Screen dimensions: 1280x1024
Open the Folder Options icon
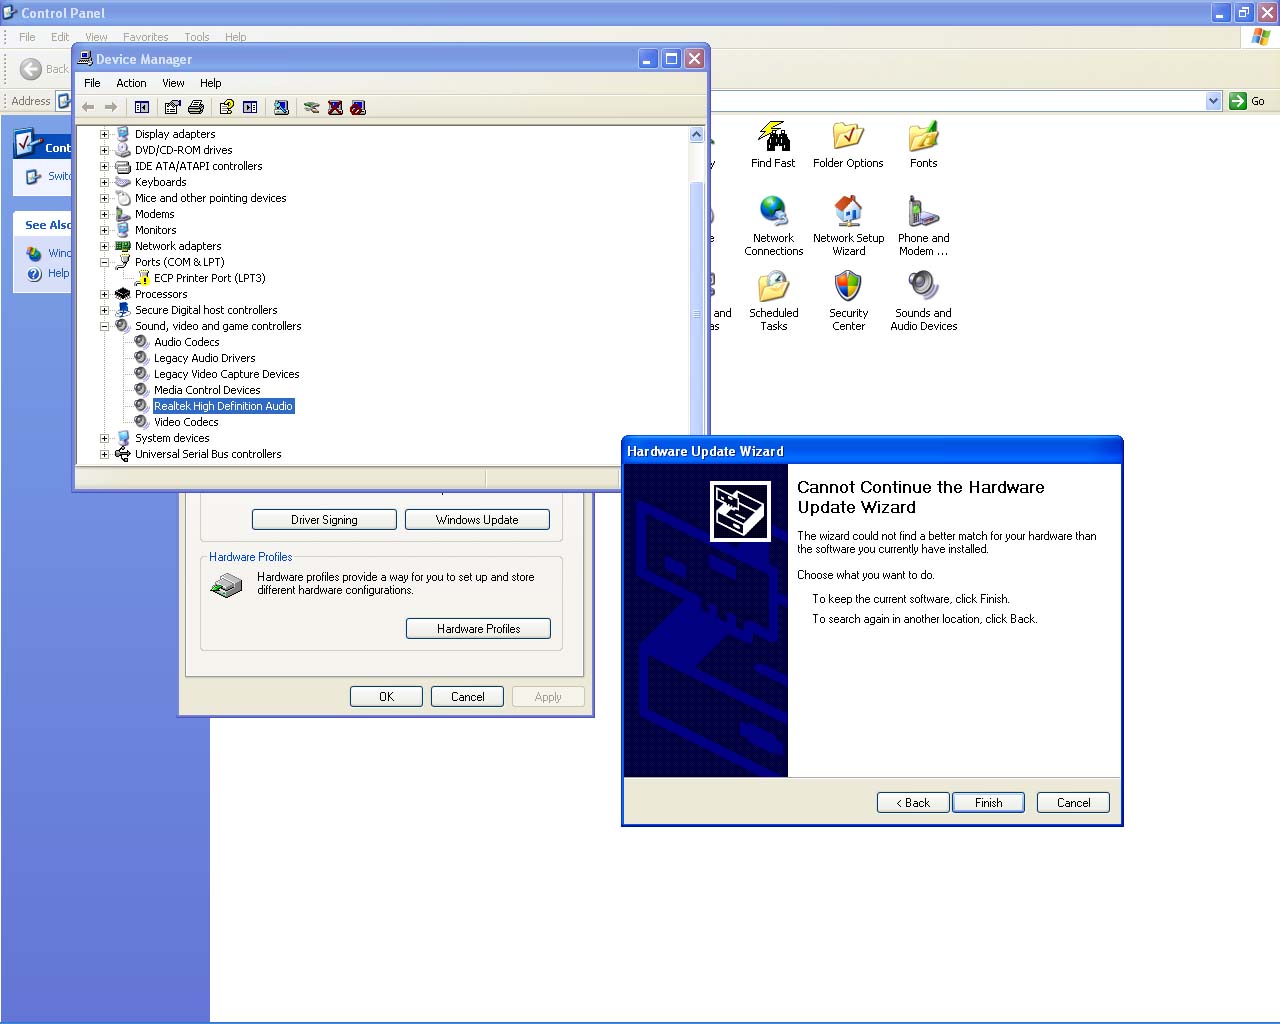848,145
